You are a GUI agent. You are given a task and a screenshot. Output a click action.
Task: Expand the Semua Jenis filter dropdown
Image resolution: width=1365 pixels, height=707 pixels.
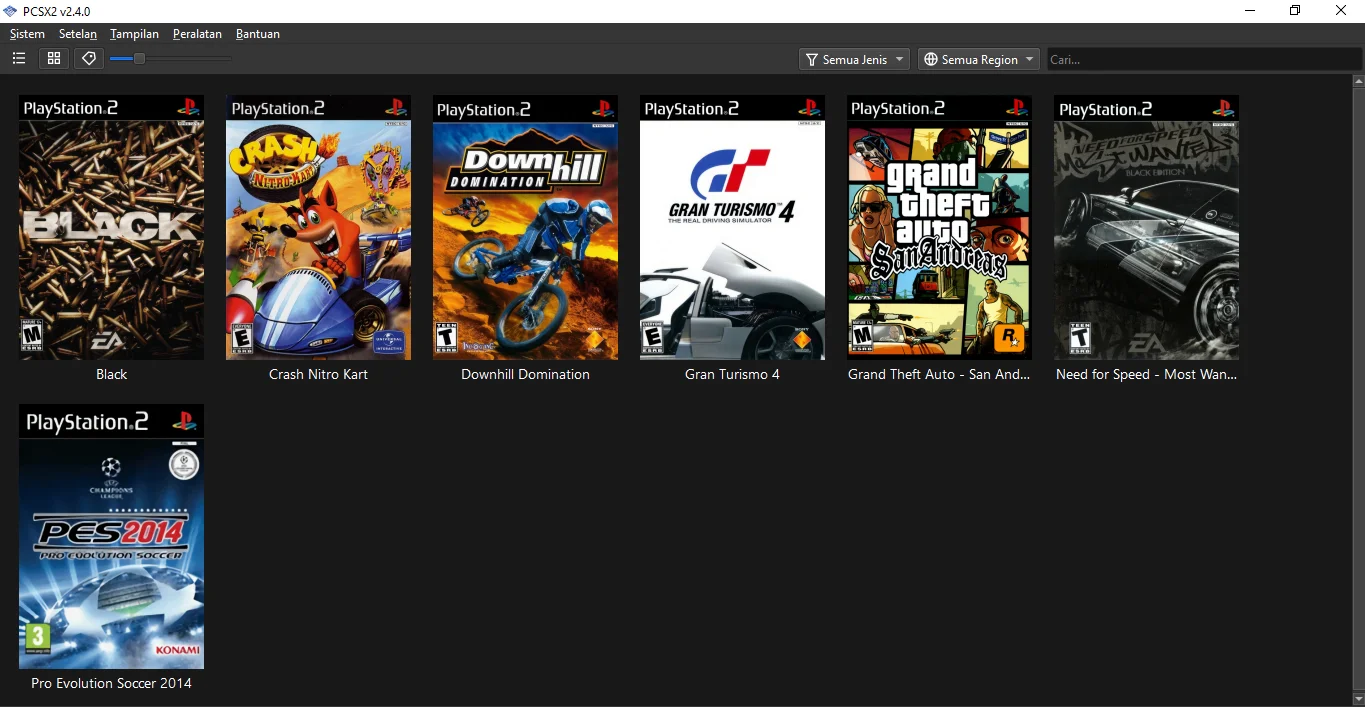pyautogui.click(x=854, y=60)
